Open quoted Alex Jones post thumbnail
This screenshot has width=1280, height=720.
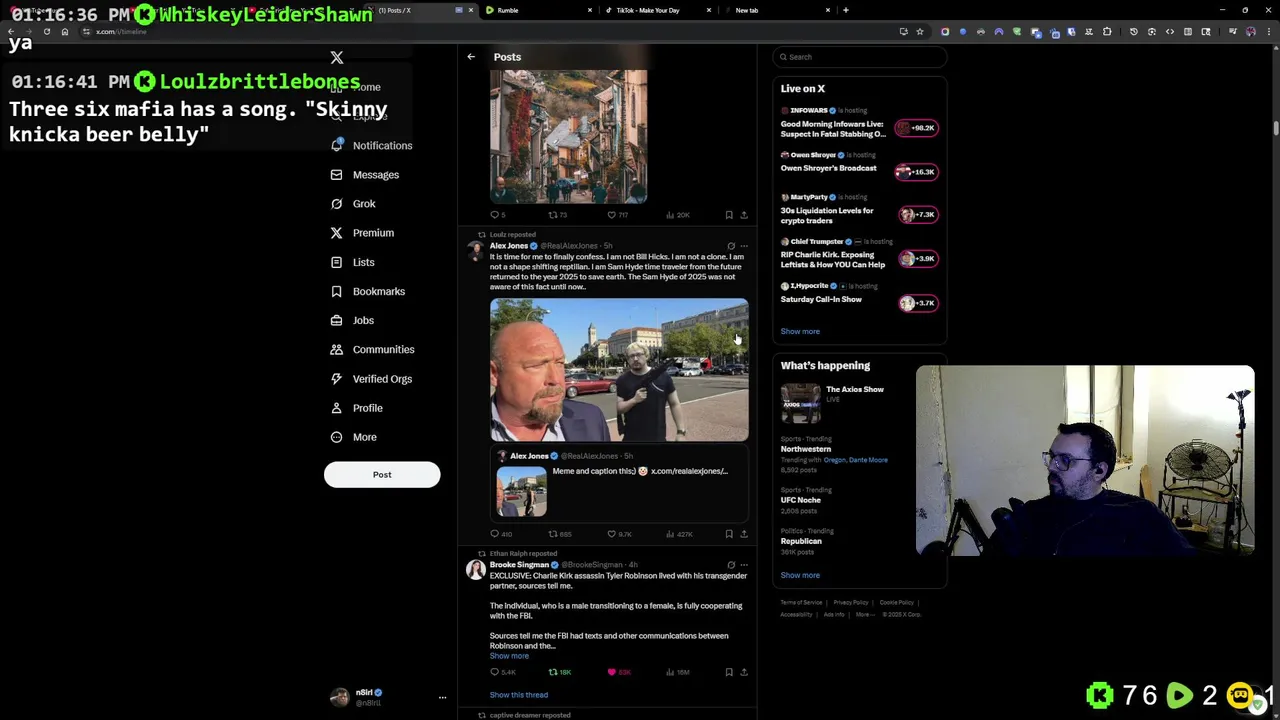(x=522, y=492)
